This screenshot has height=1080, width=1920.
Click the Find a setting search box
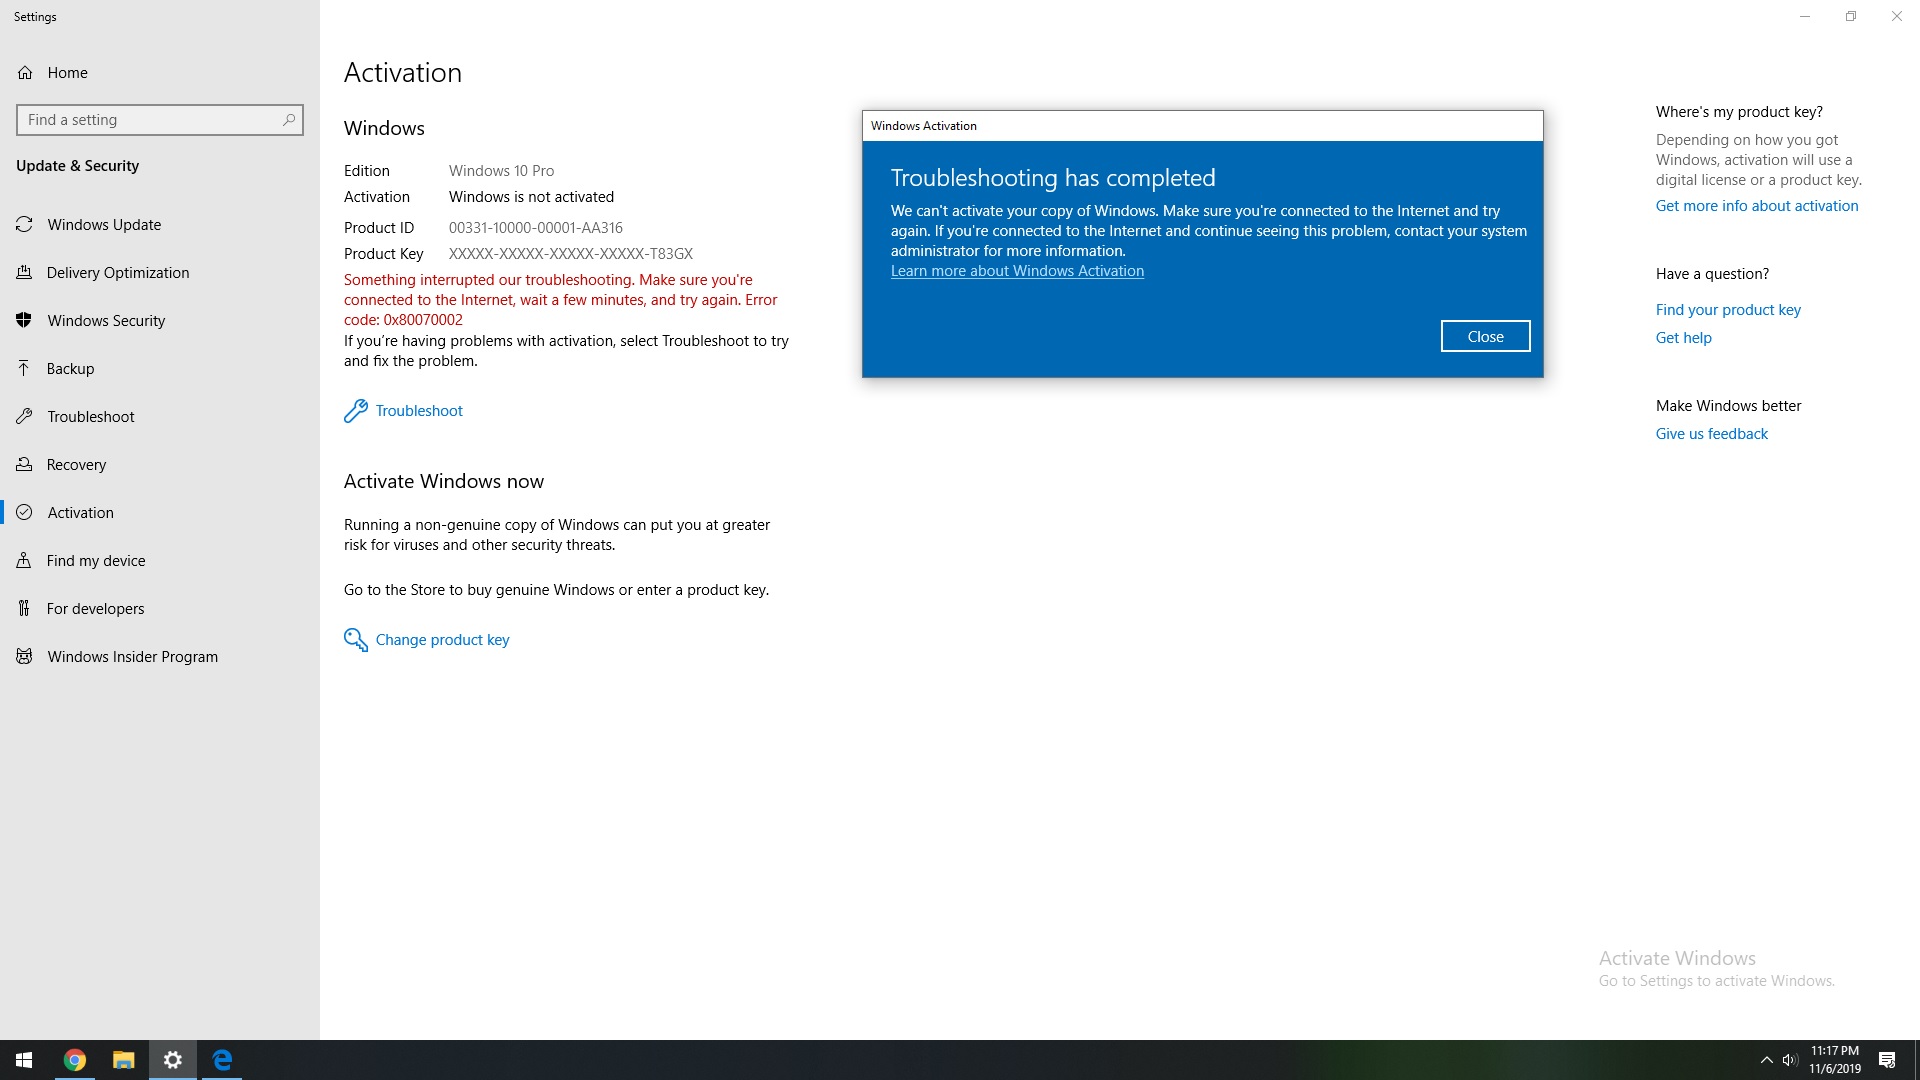pos(160,120)
